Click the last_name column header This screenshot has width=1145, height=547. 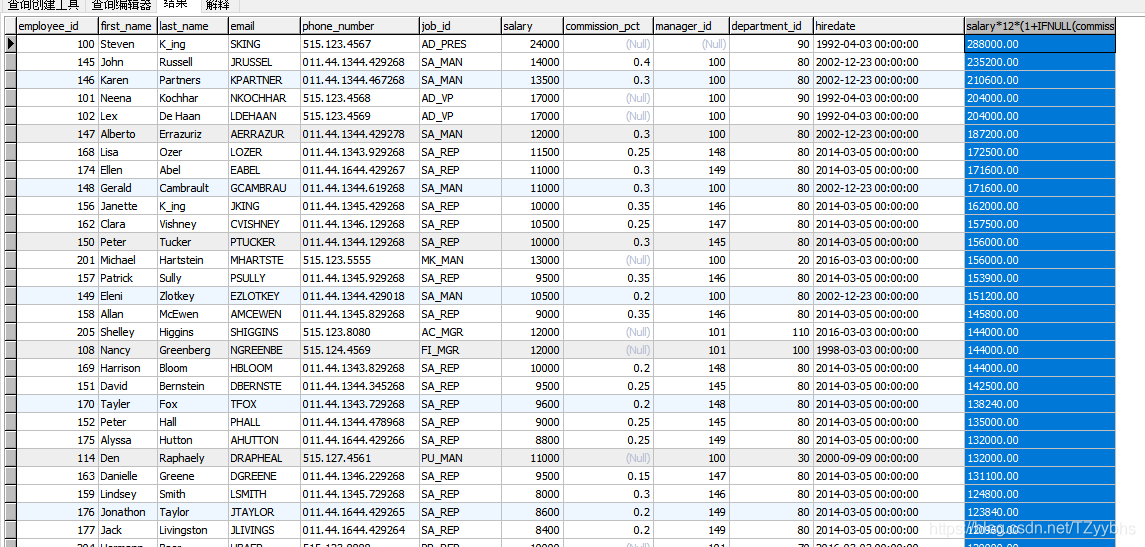coord(192,26)
